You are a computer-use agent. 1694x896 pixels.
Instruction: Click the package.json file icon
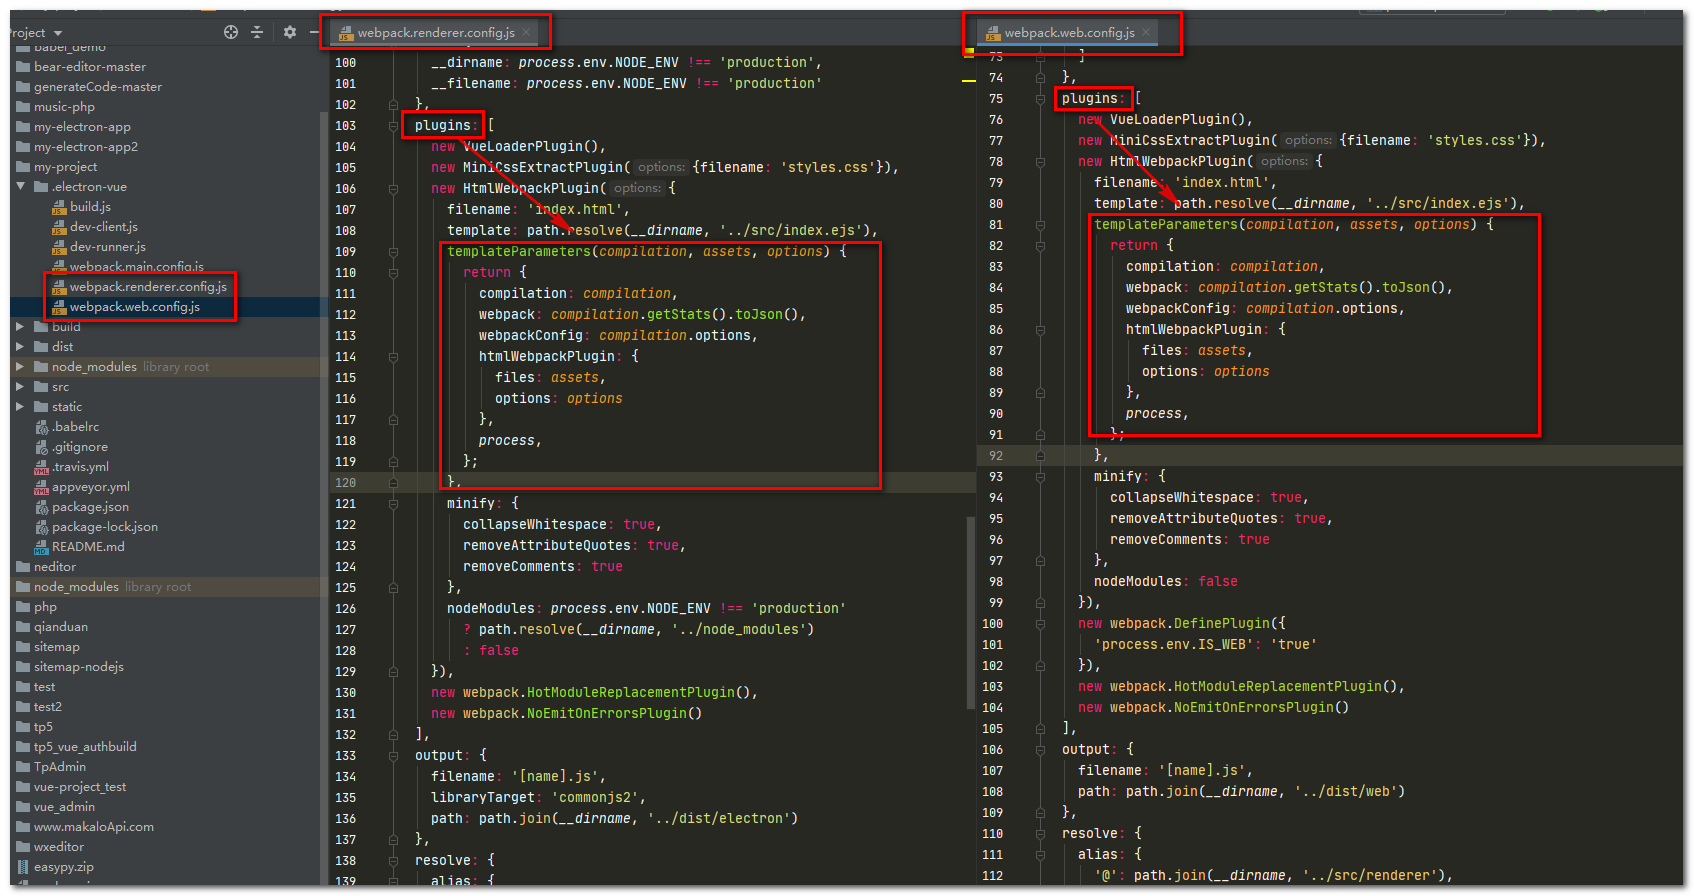[x=41, y=507]
